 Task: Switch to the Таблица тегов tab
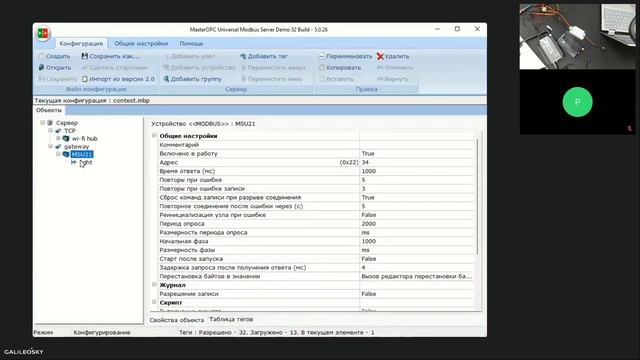tap(231, 319)
